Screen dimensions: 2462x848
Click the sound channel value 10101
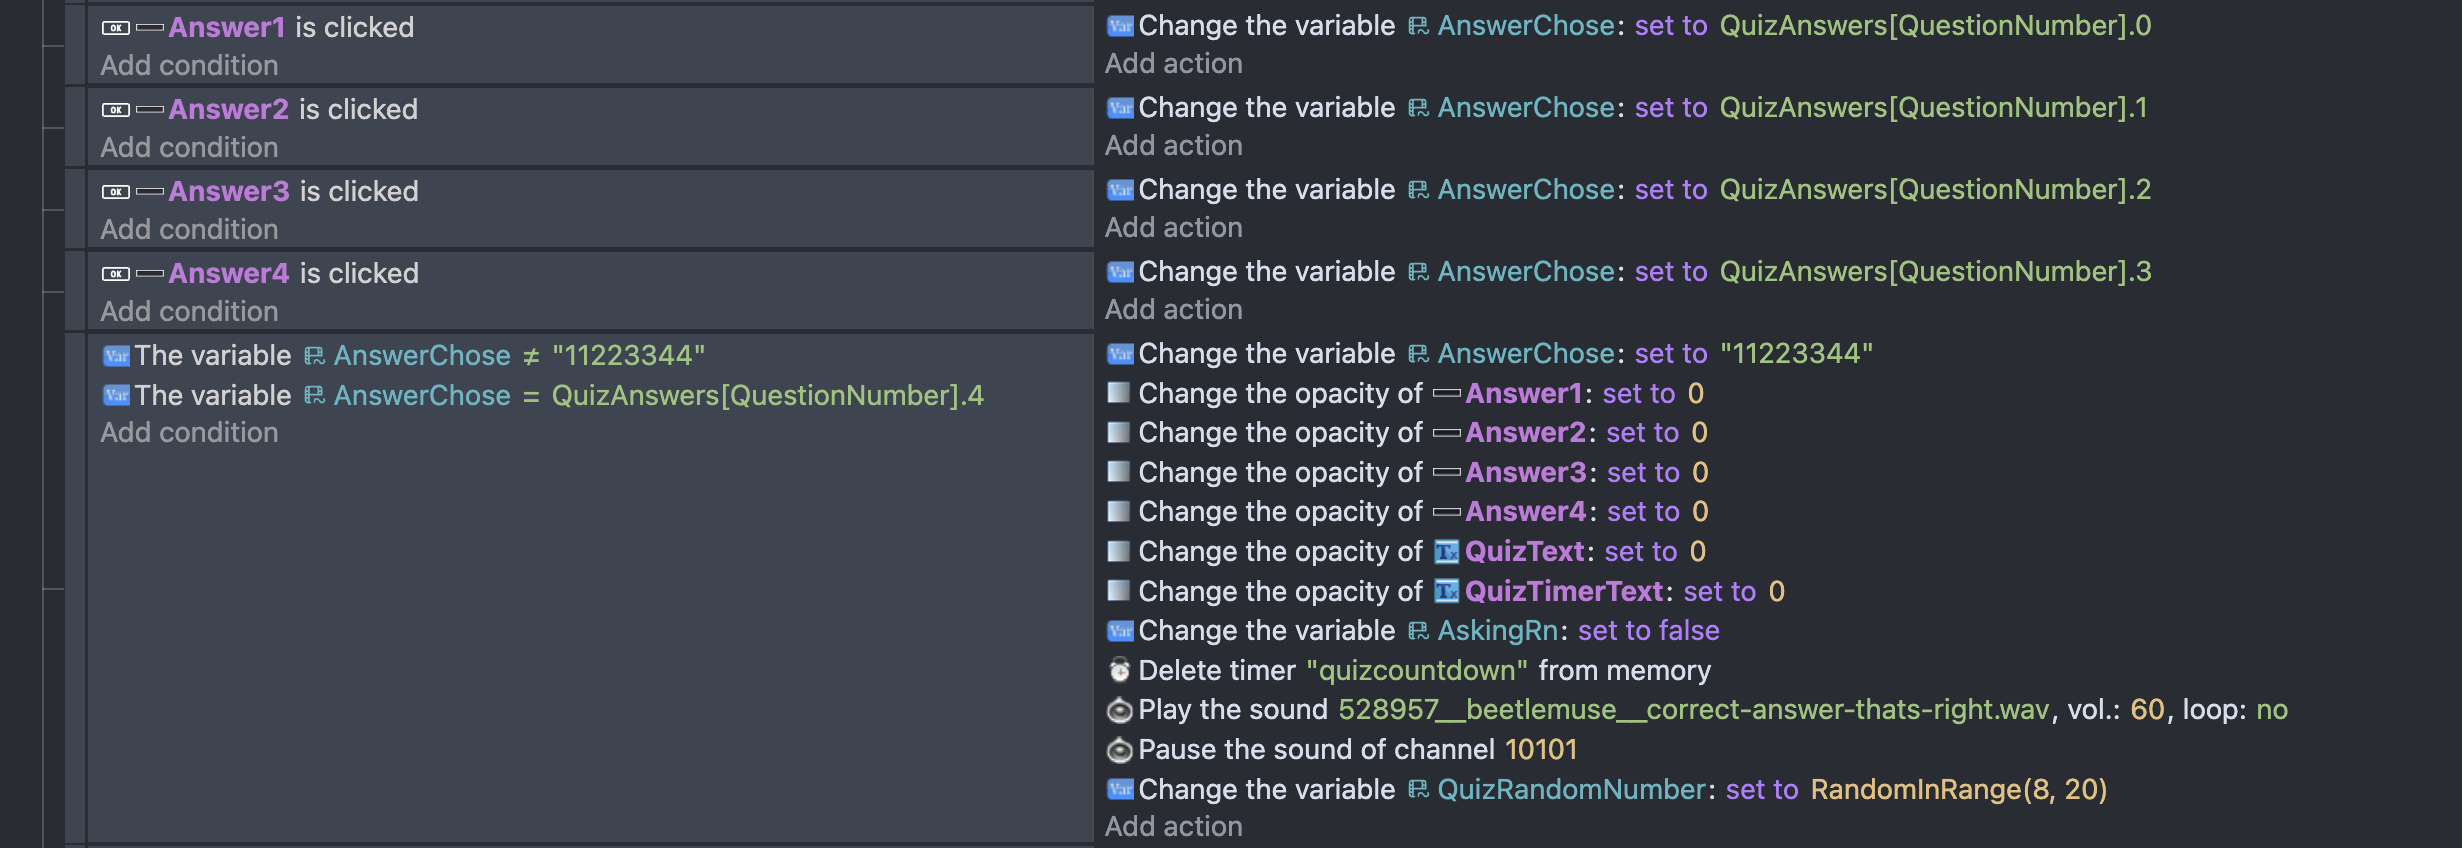click(x=1540, y=750)
